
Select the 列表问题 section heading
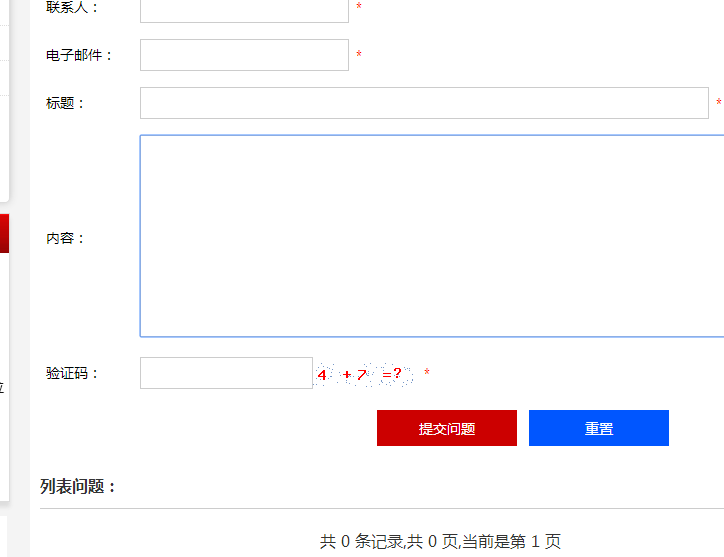click(x=78, y=487)
